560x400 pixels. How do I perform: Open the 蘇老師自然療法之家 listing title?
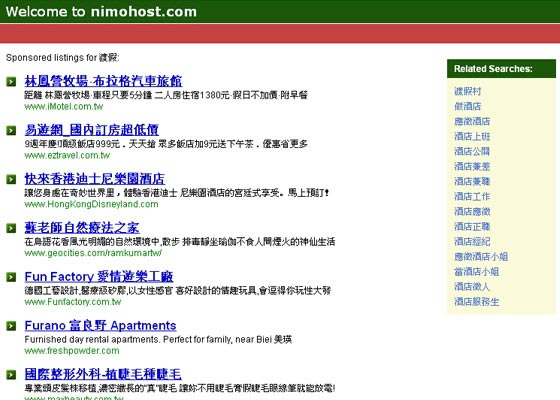82,228
